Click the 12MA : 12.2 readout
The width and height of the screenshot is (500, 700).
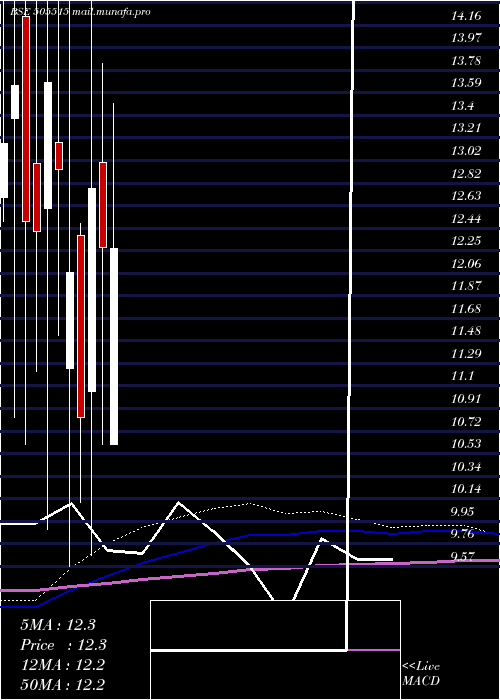tap(63, 665)
